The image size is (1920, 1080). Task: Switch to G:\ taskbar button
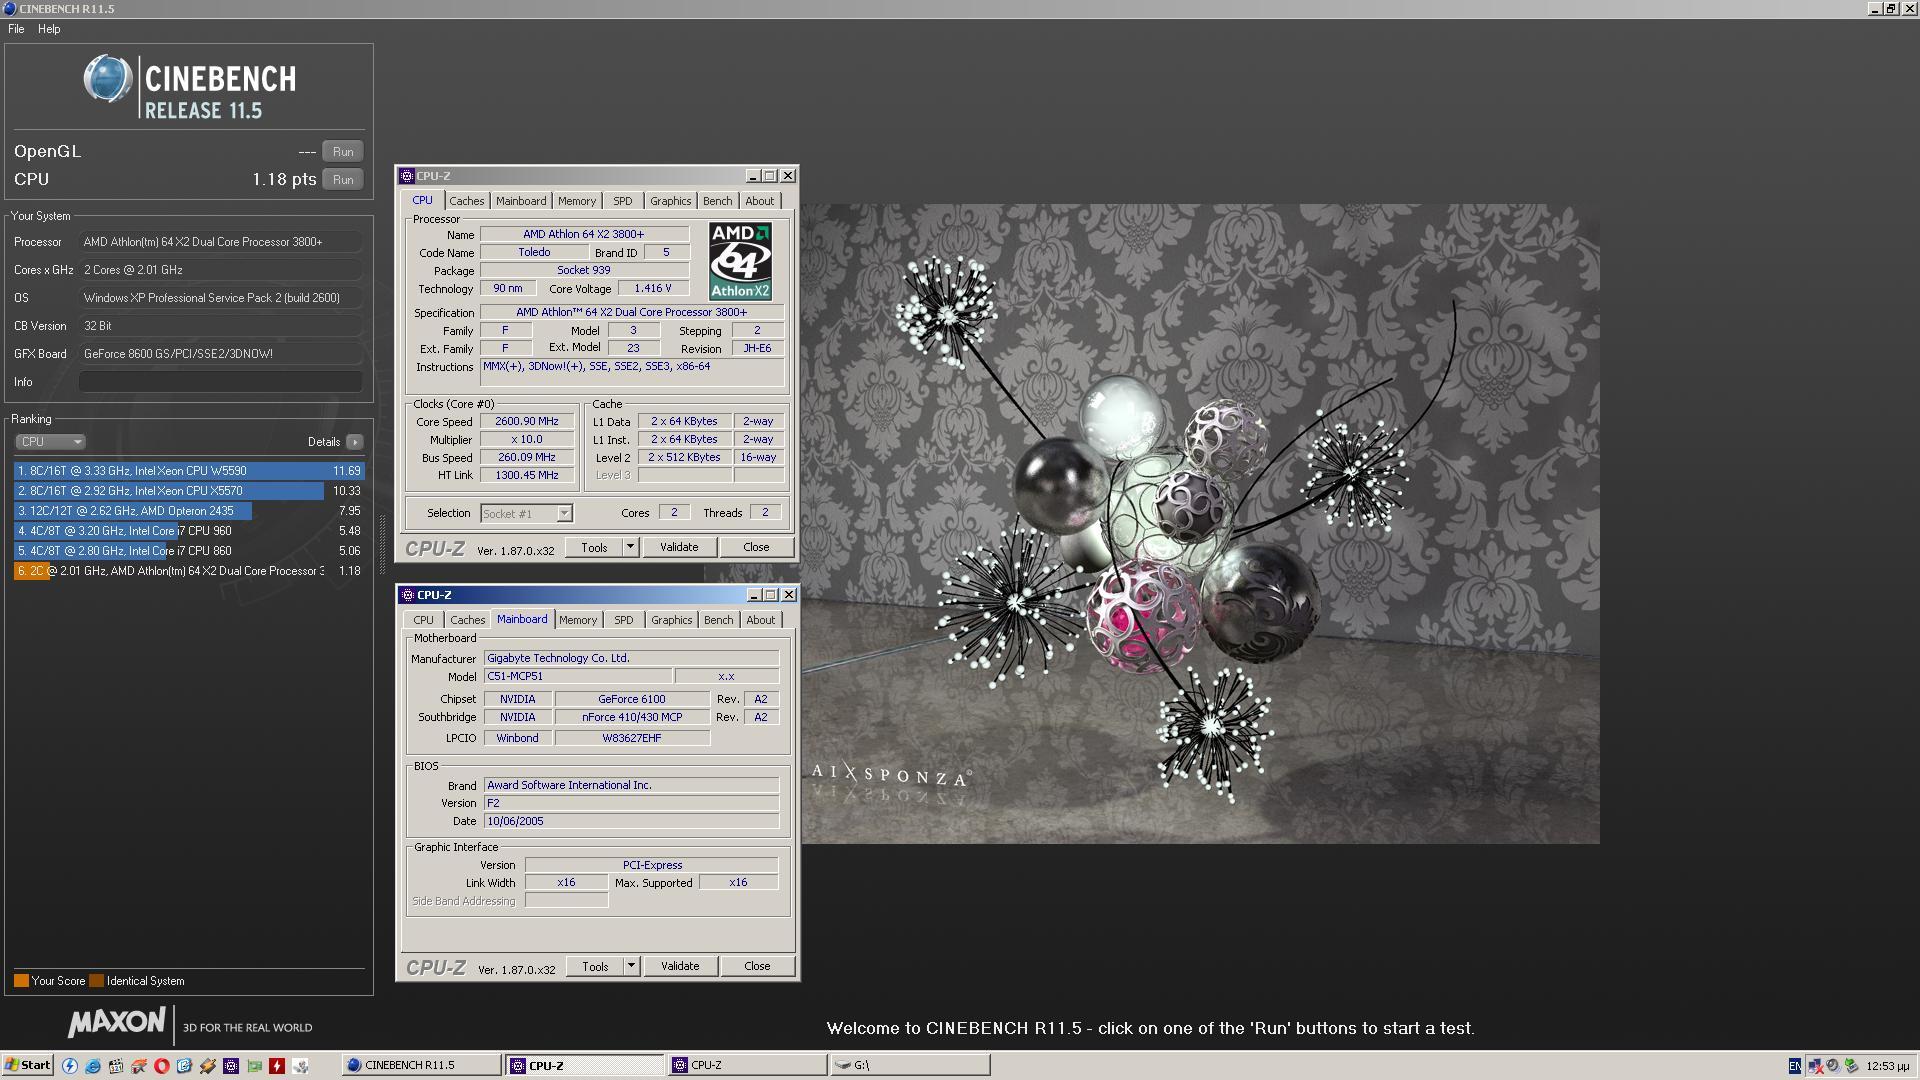[x=909, y=1065]
